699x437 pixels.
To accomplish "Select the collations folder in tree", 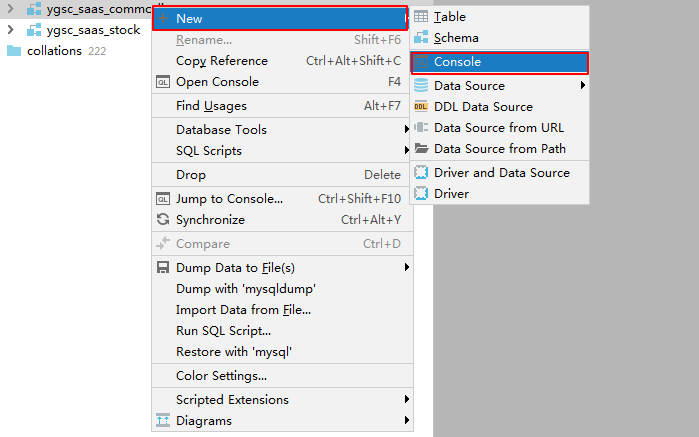I will (56, 51).
